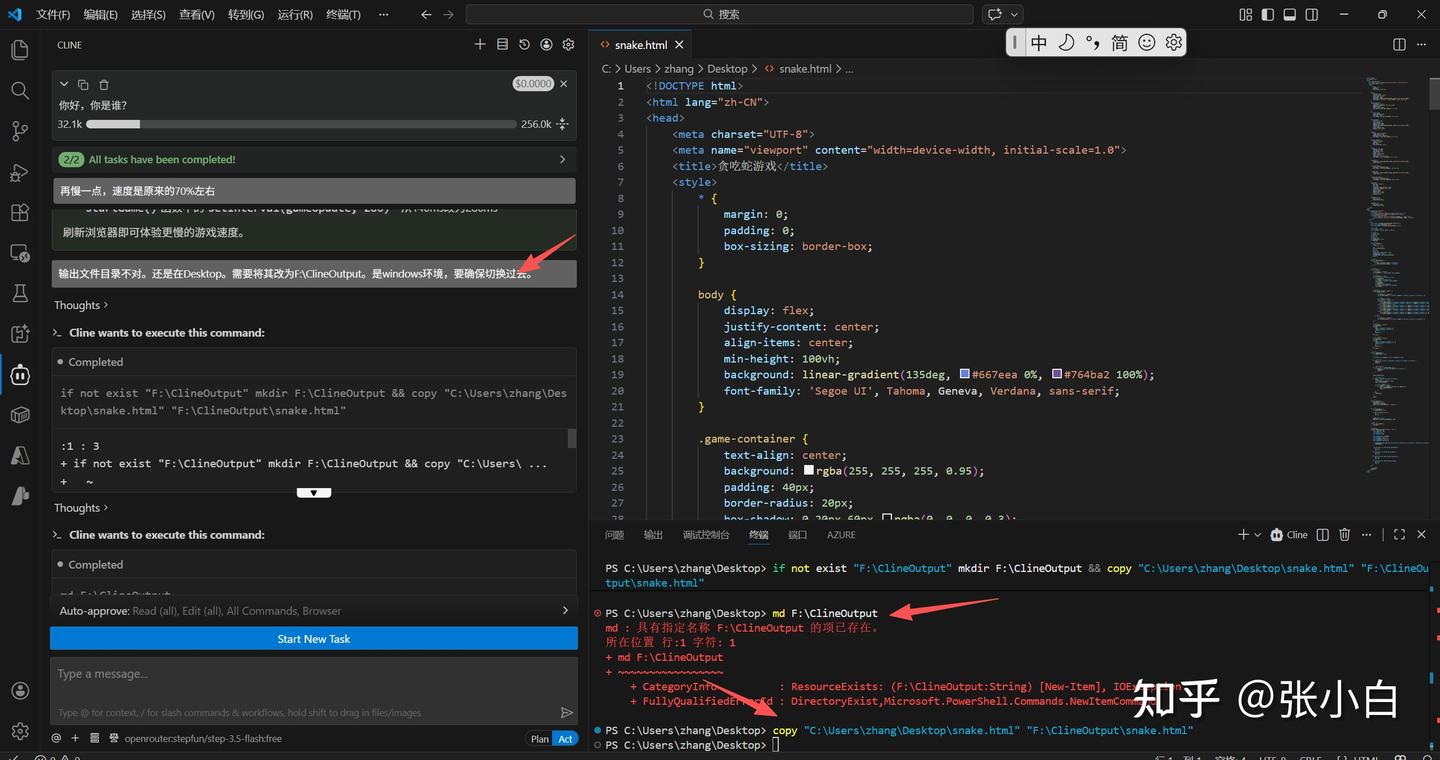Click the #667eea color swatch in editor
The width and height of the screenshot is (1440, 760).
[964, 375]
